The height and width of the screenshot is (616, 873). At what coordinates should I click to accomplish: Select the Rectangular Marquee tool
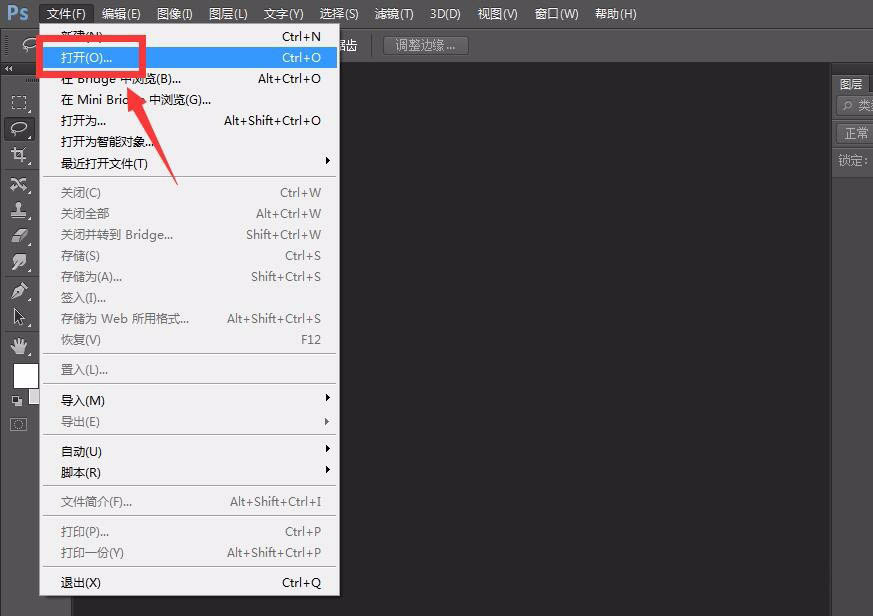(19, 102)
